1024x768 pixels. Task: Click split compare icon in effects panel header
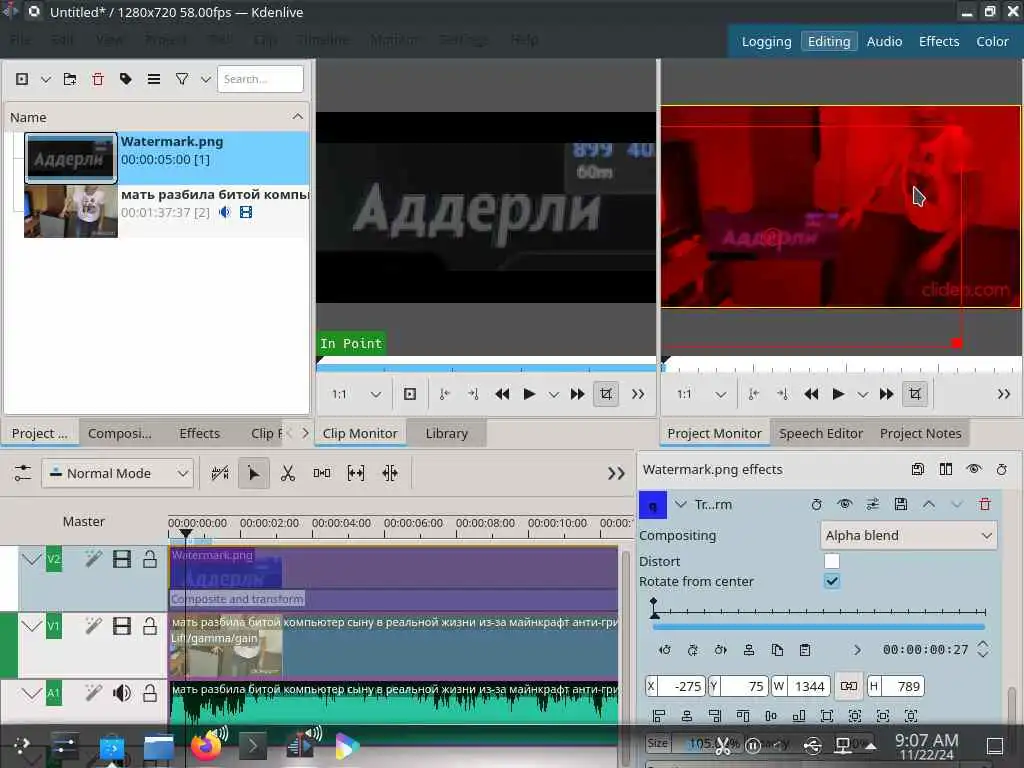tap(946, 469)
